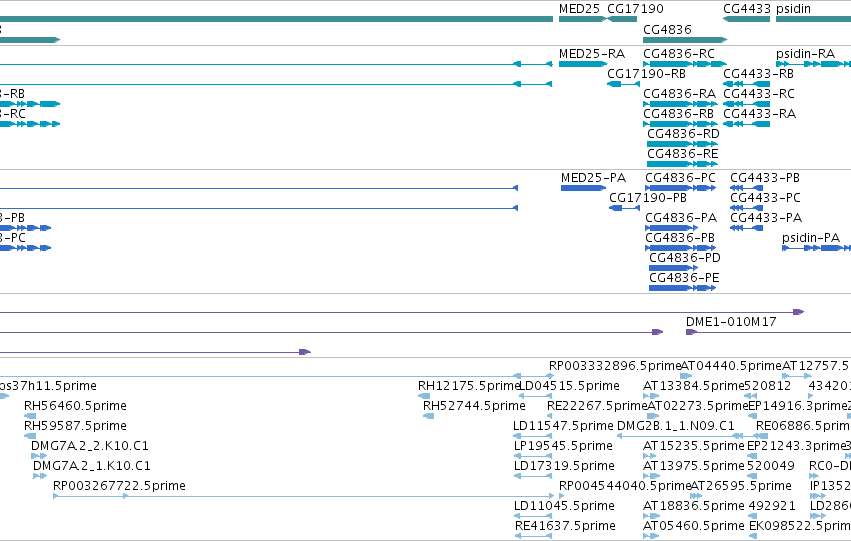Screen dimensions: 851x541
Task: Select the DMG2B.1_1.N09.C1 label
Action: [676, 427]
